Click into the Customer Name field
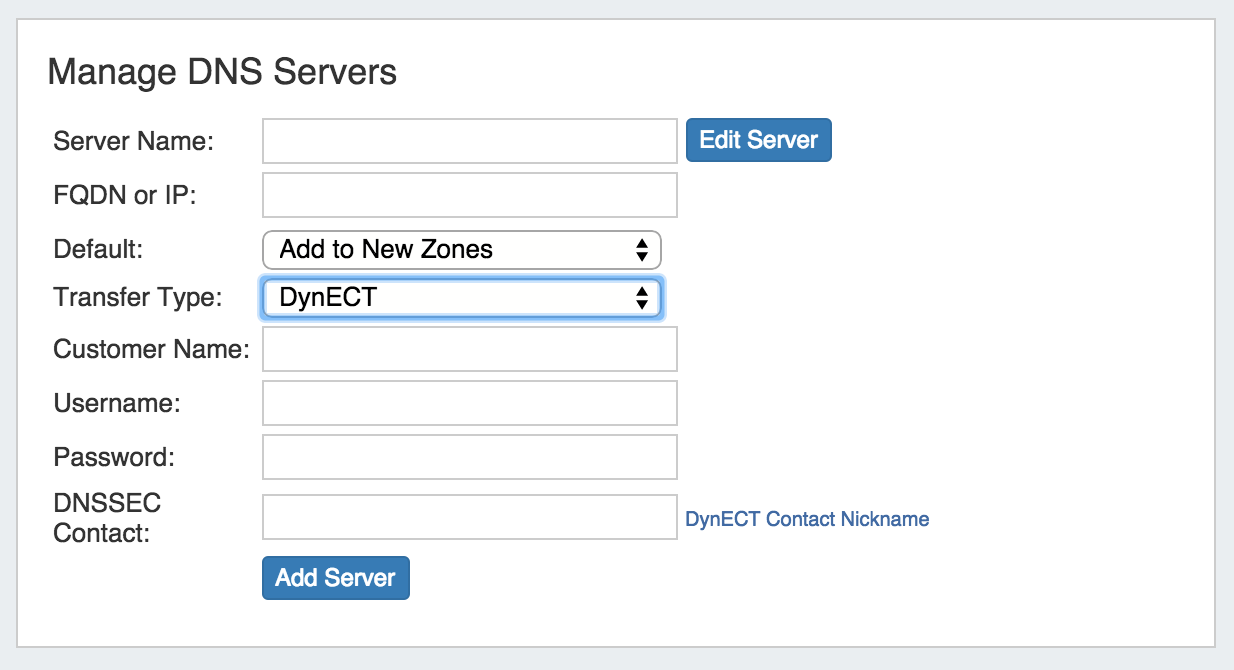Image resolution: width=1234 pixels, height=670 pixels. pos(469,349)
